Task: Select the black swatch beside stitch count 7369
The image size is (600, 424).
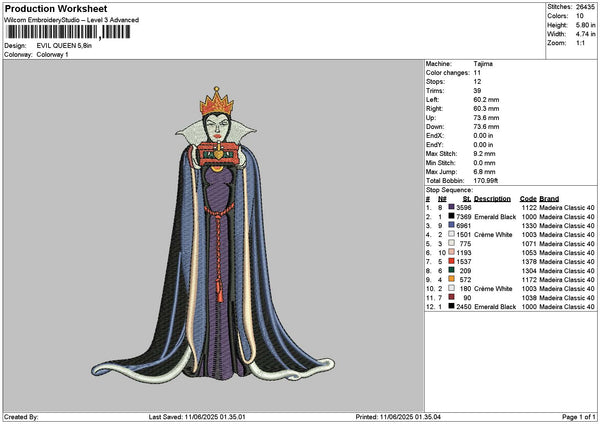Action: pyautogui.click(x=451, y=216)
